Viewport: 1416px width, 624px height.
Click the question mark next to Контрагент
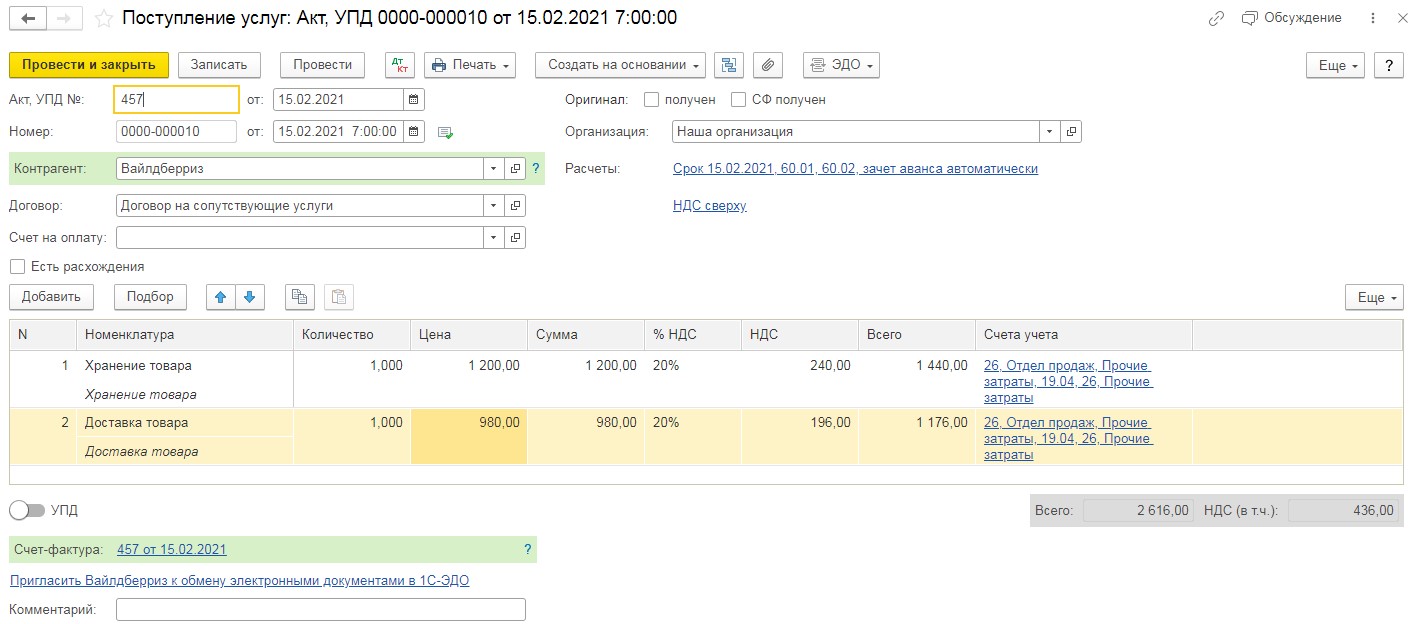click(536, 169)
